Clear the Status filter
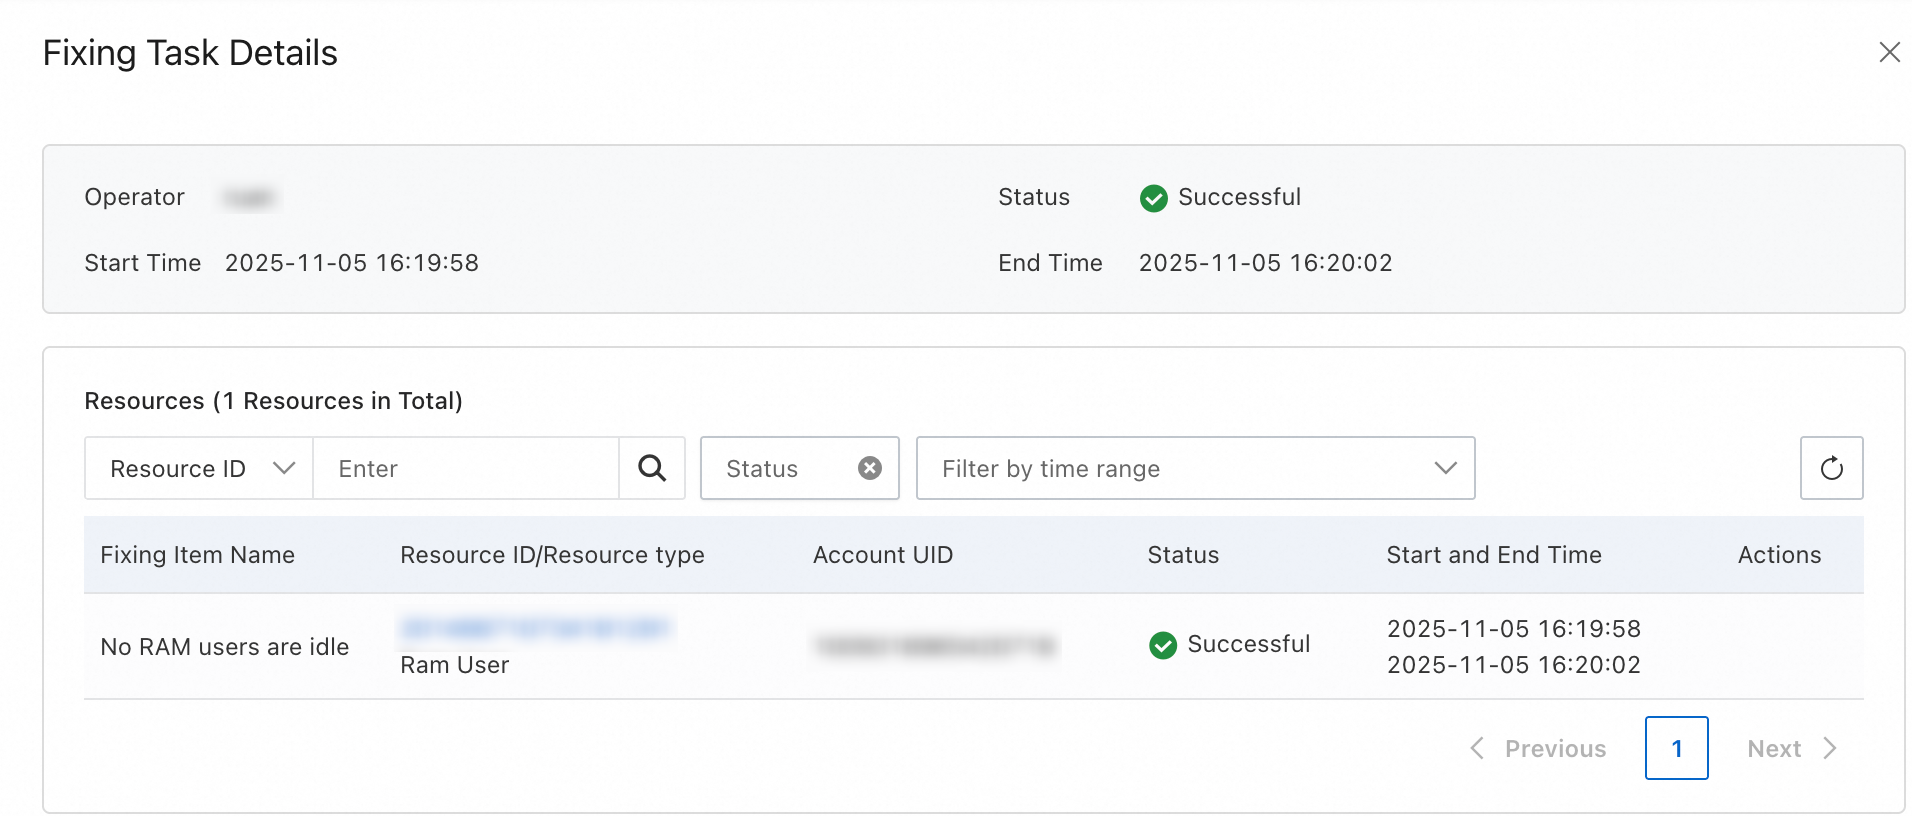This screenshot has height=816, width=1912. 870,468
